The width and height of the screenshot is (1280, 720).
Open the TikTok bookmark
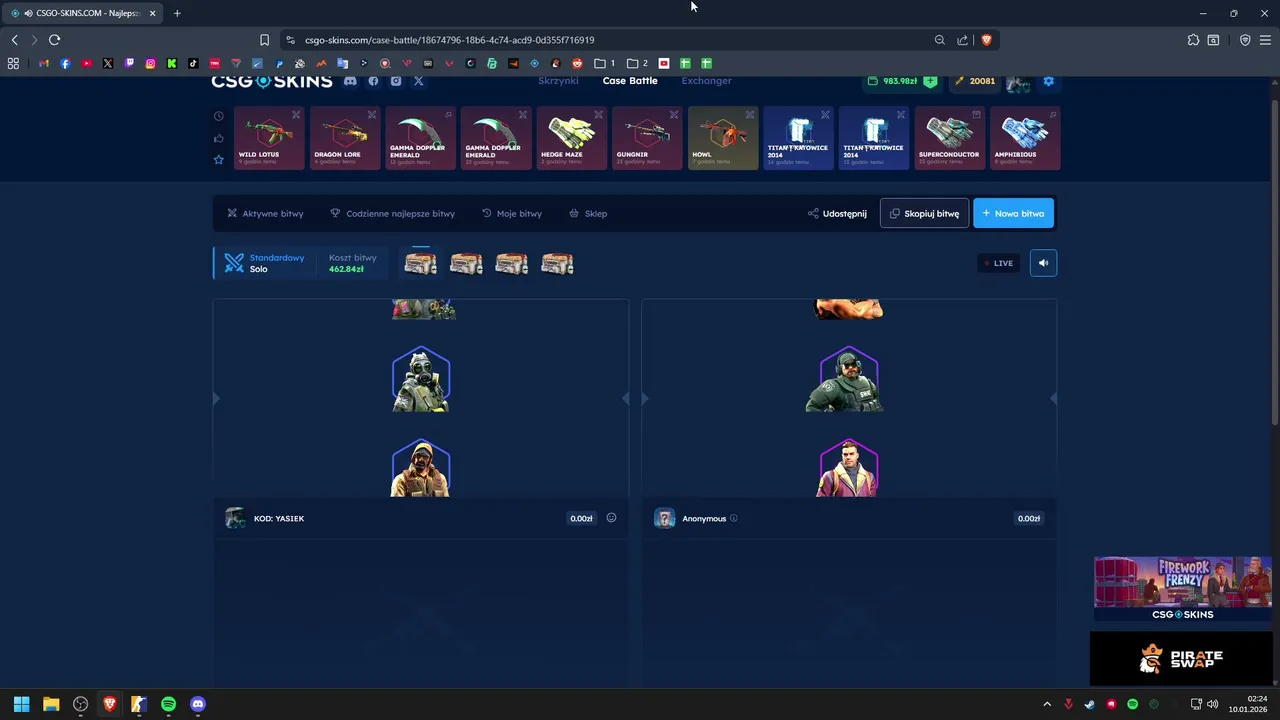coord(193,63)
